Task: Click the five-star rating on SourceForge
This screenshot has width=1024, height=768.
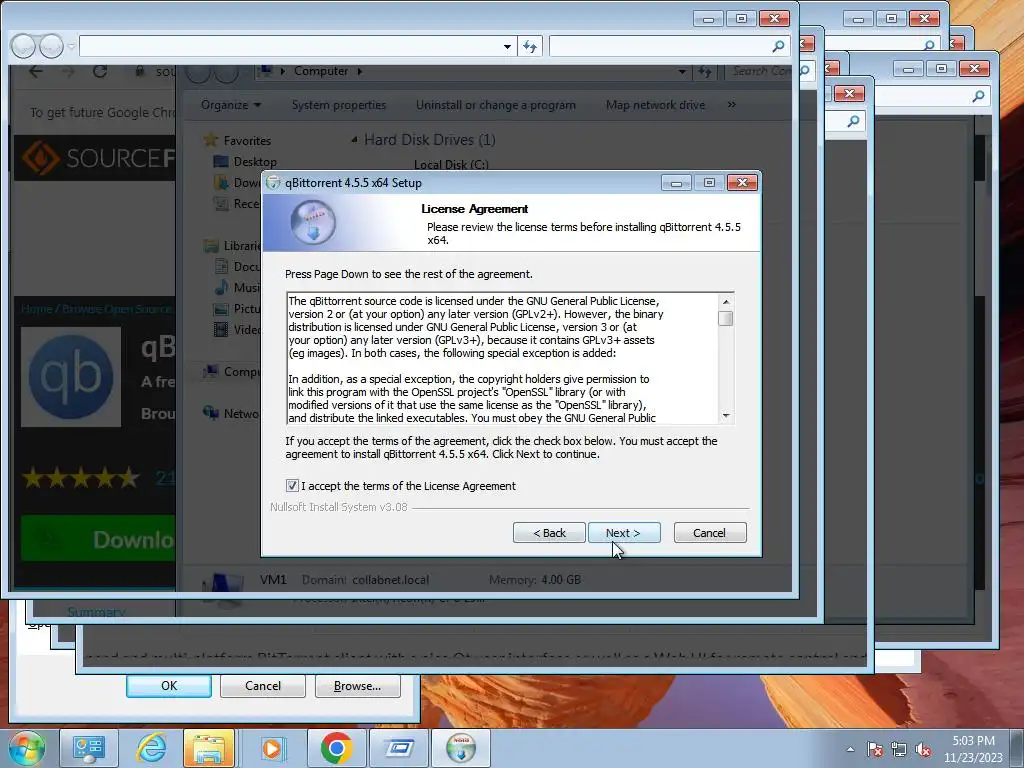Action: (81, 478)
